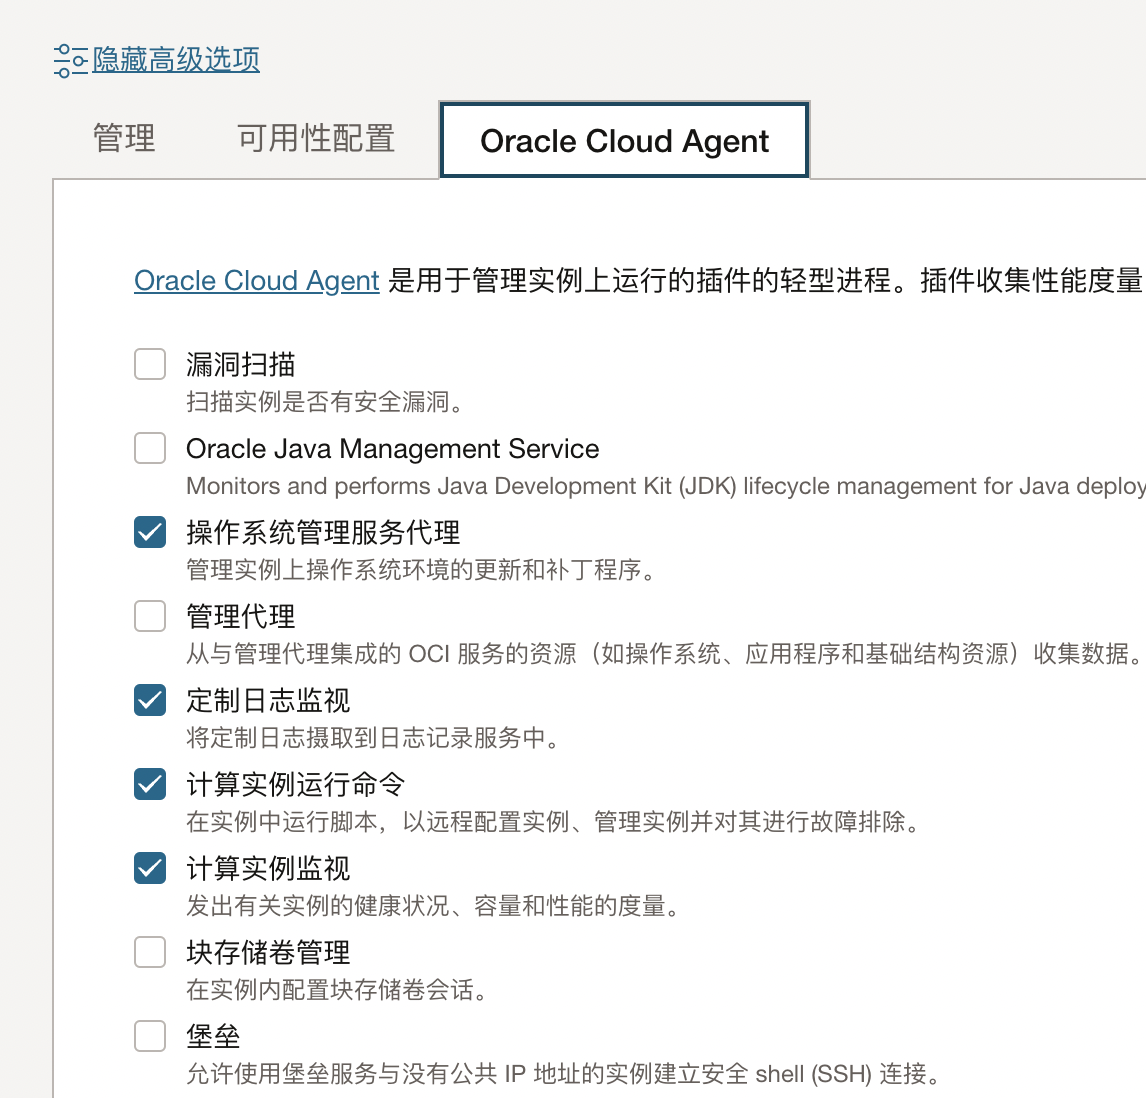Click the Oracle Java Management Service label
The image size is (1146, 1098).
pos(392,449)
